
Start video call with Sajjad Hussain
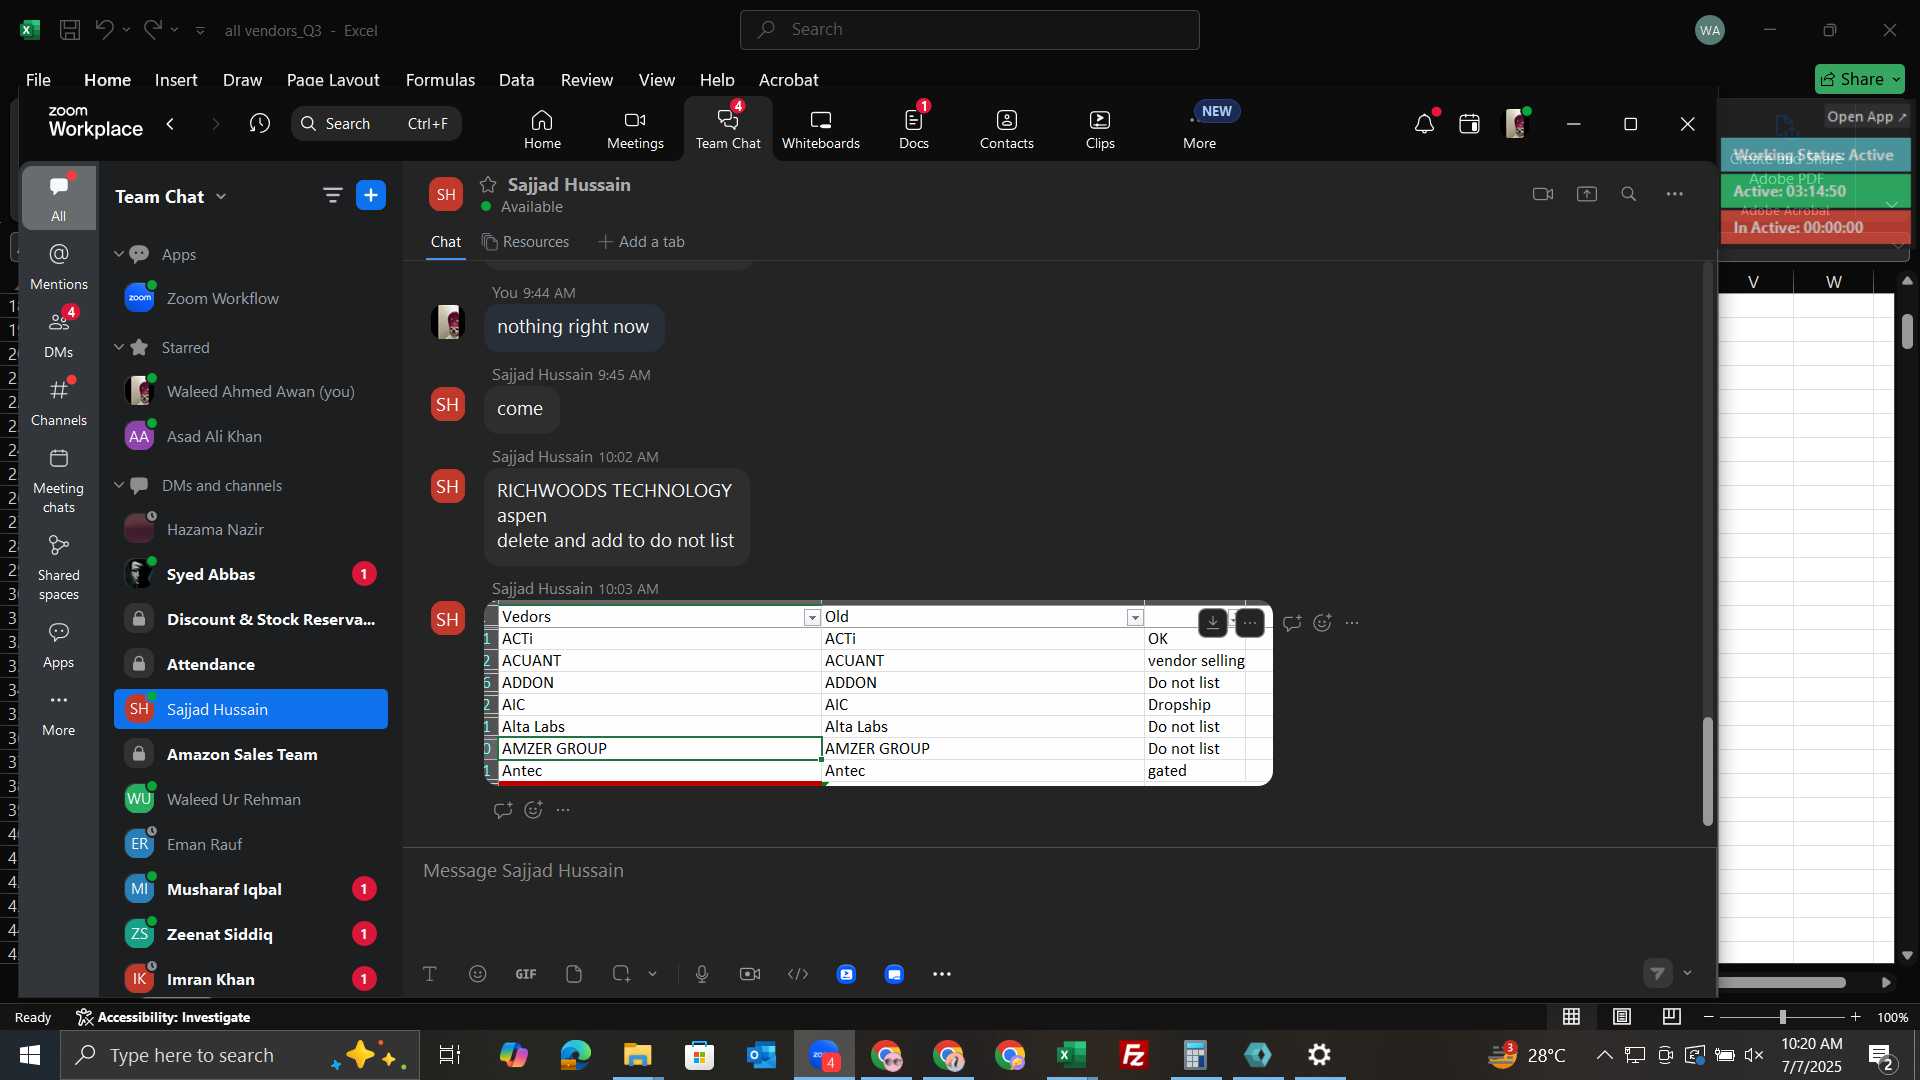point(1543,194)
